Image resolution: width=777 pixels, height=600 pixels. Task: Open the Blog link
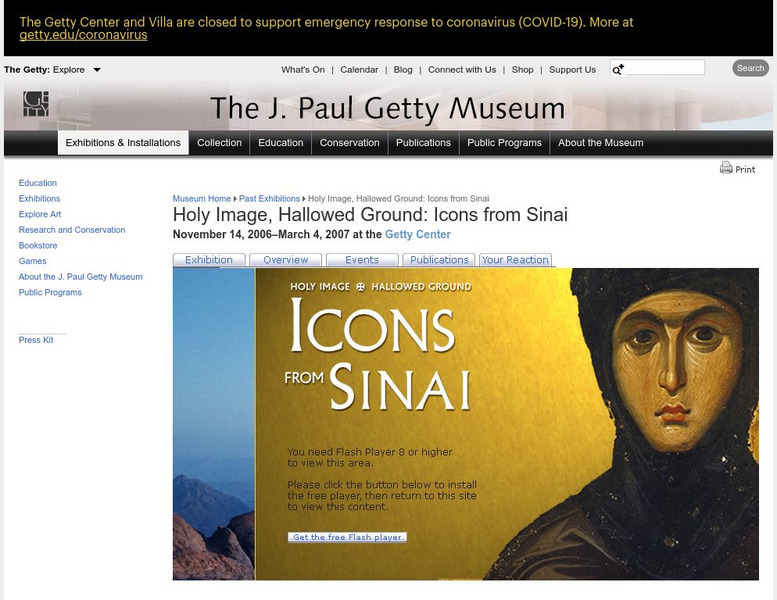click(x=403, y=70)
